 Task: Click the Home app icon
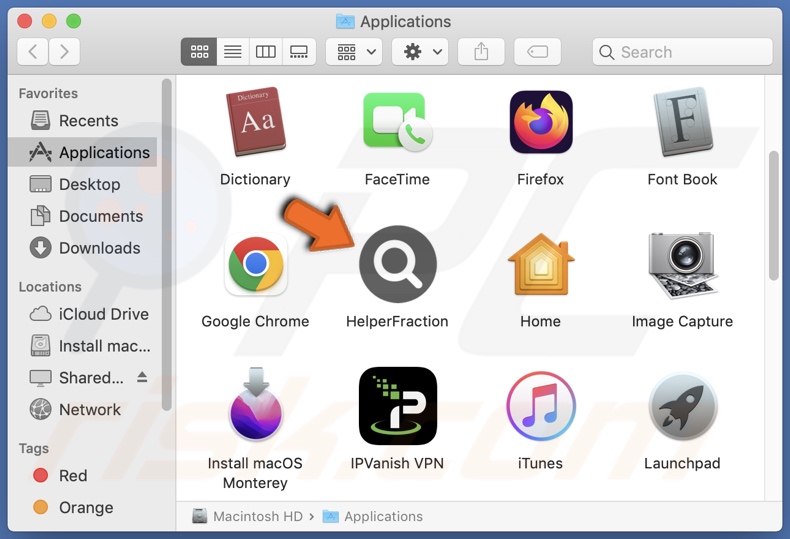click(x=541, y=264)
